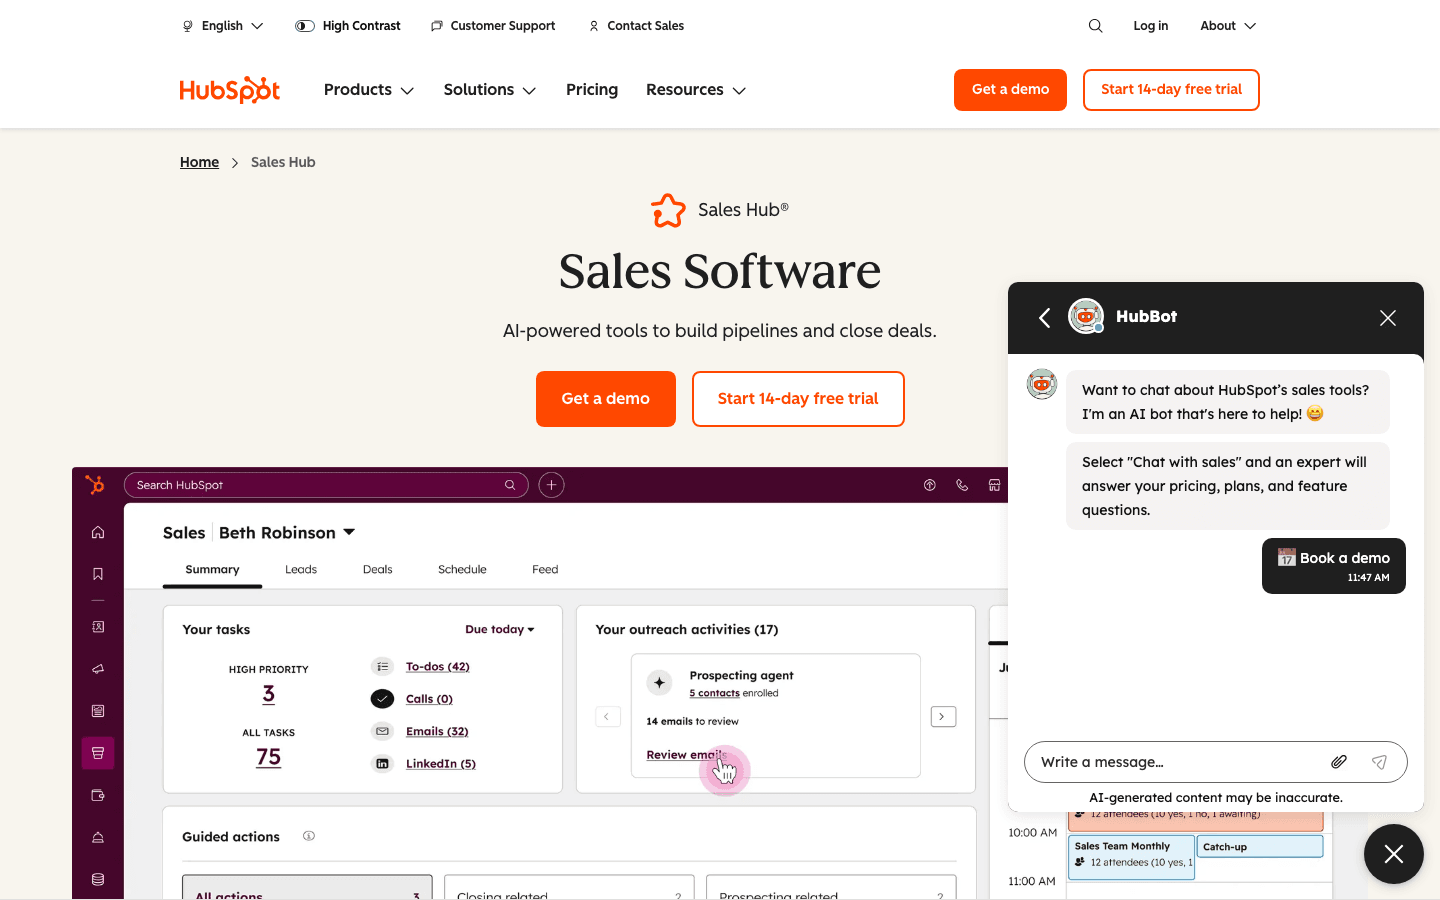The width and height of the screenshot is (1440, 900).
Task: Open the phone call icon in the top bar
Action: point(961,484)
